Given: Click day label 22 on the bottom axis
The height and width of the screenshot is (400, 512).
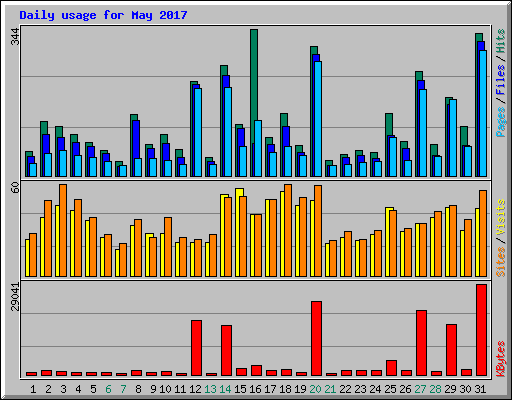Looking at the screenshot, I should pyautogui.click(x=345, y=389).
